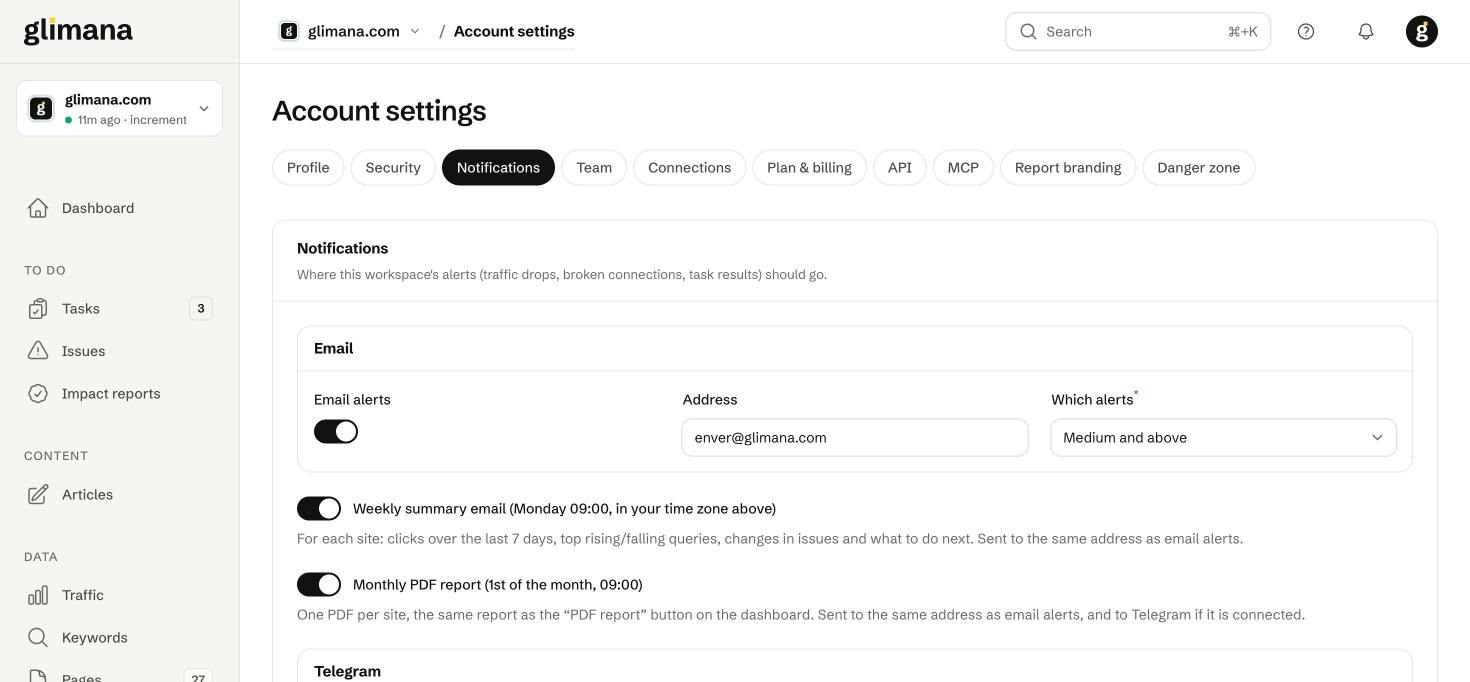Switch to the API tab

(900, 167)
